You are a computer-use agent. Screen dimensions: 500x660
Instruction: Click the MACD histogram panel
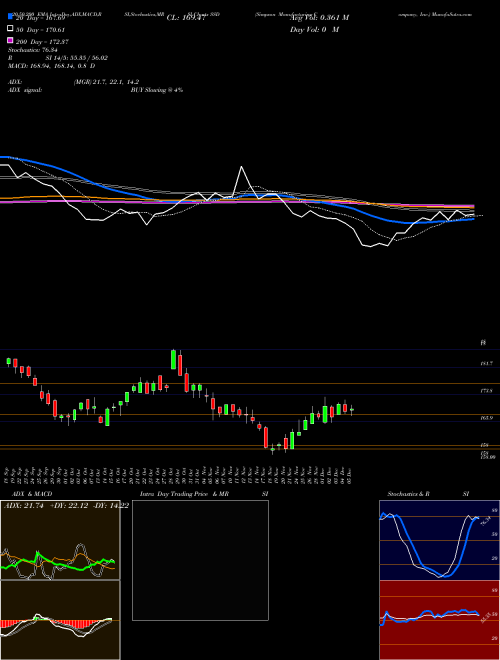tap(60, 620)
